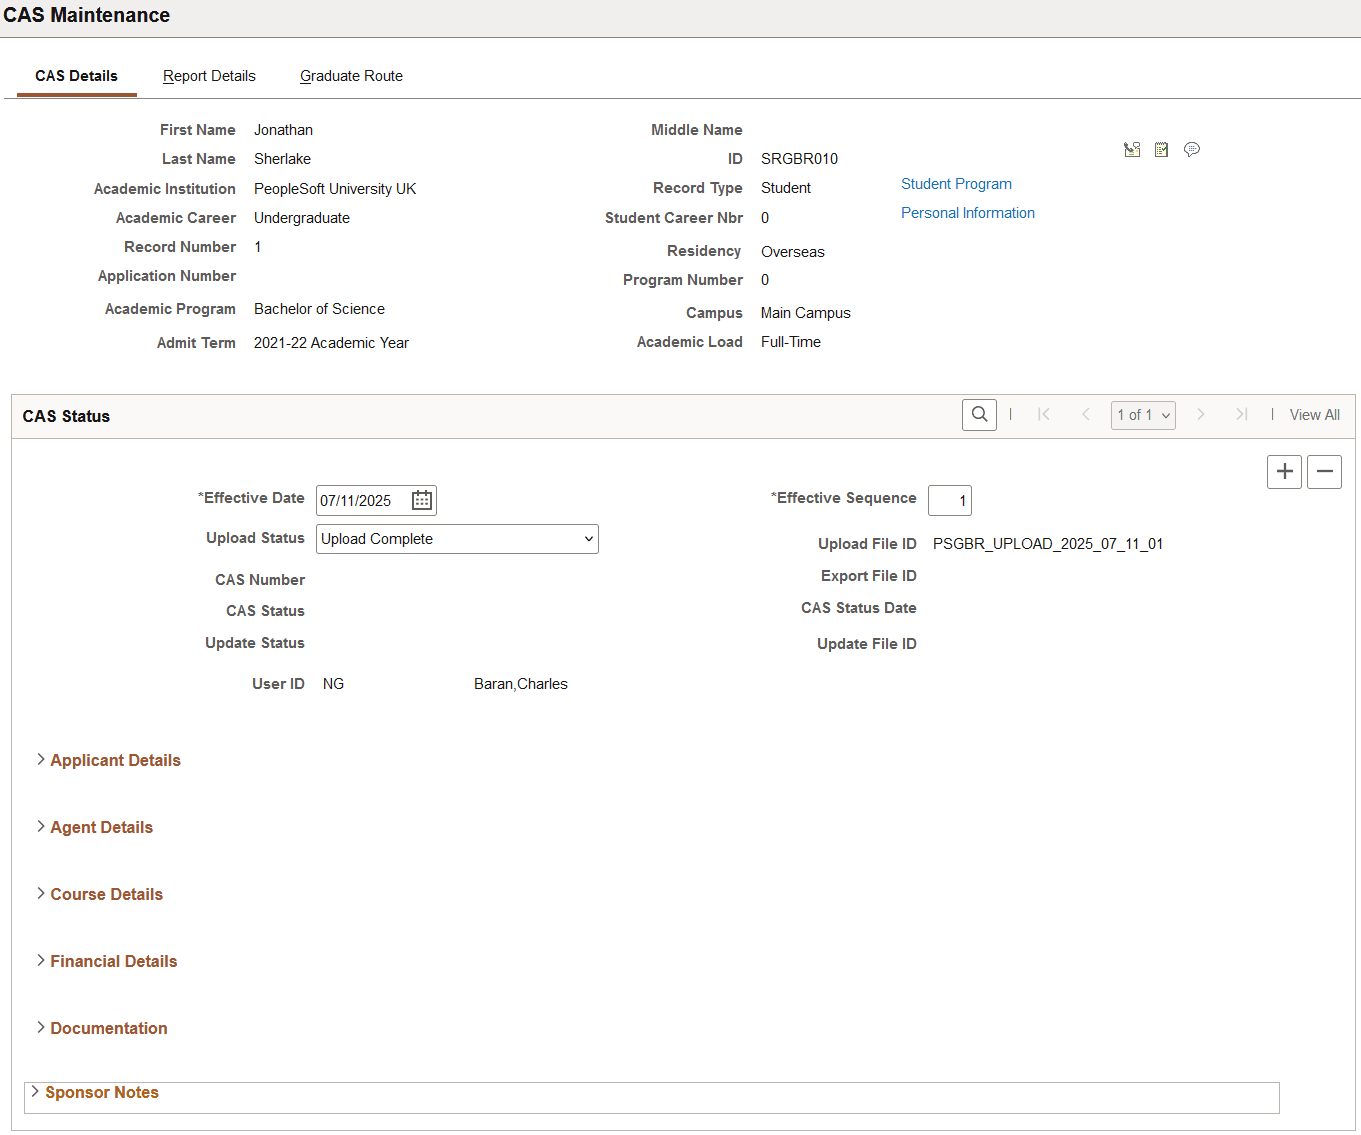Expand the Documentation section
1361x1135 pixels.
pyautogui.click(x=101, y=1028)
